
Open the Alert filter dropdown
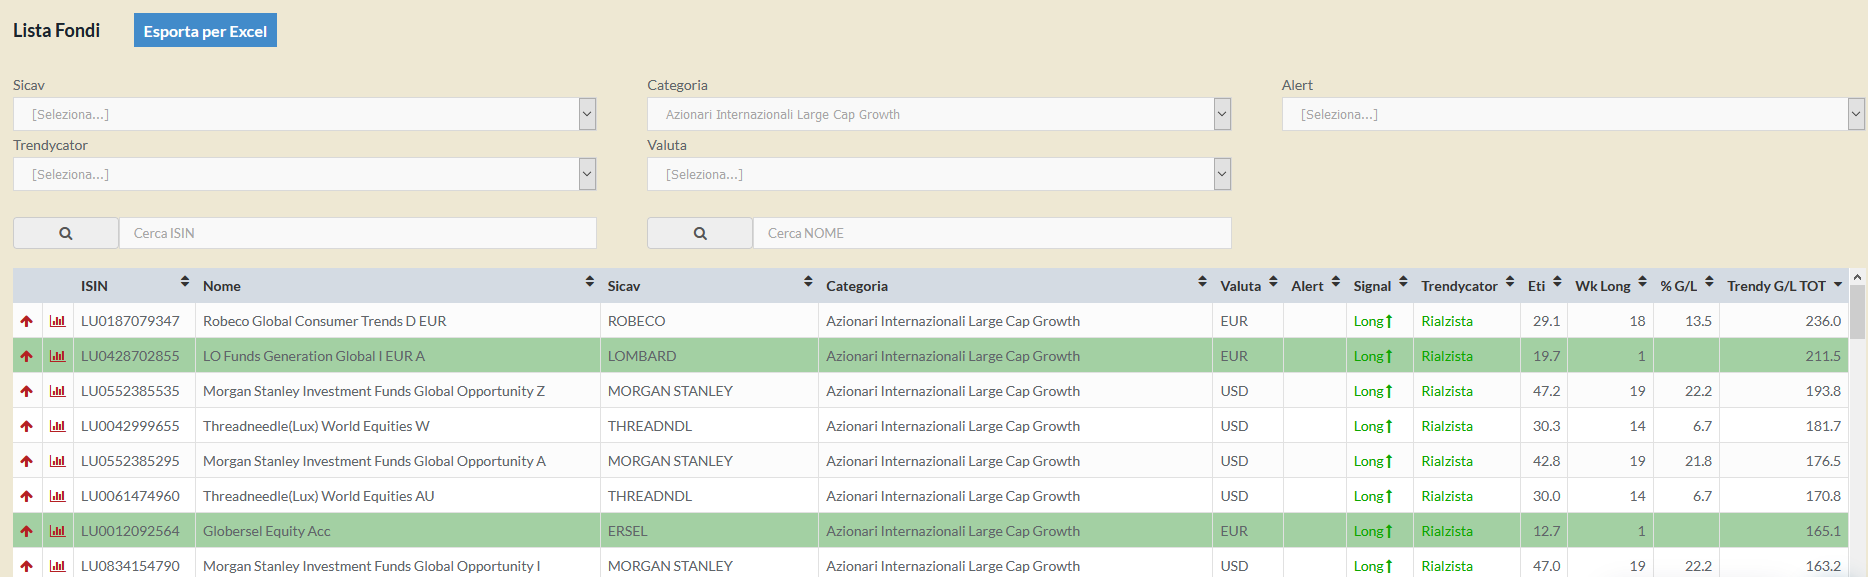1855,114
